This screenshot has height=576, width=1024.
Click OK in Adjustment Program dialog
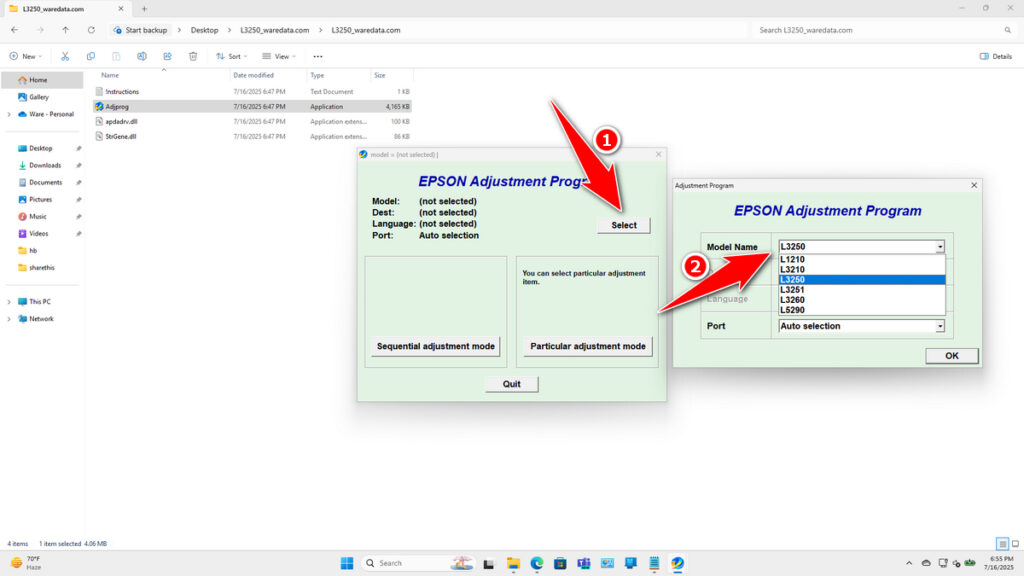(952, 356)
